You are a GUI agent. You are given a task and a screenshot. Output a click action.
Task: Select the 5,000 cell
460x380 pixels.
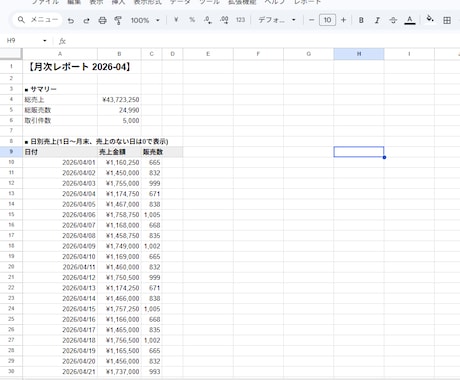pos(119,120)
